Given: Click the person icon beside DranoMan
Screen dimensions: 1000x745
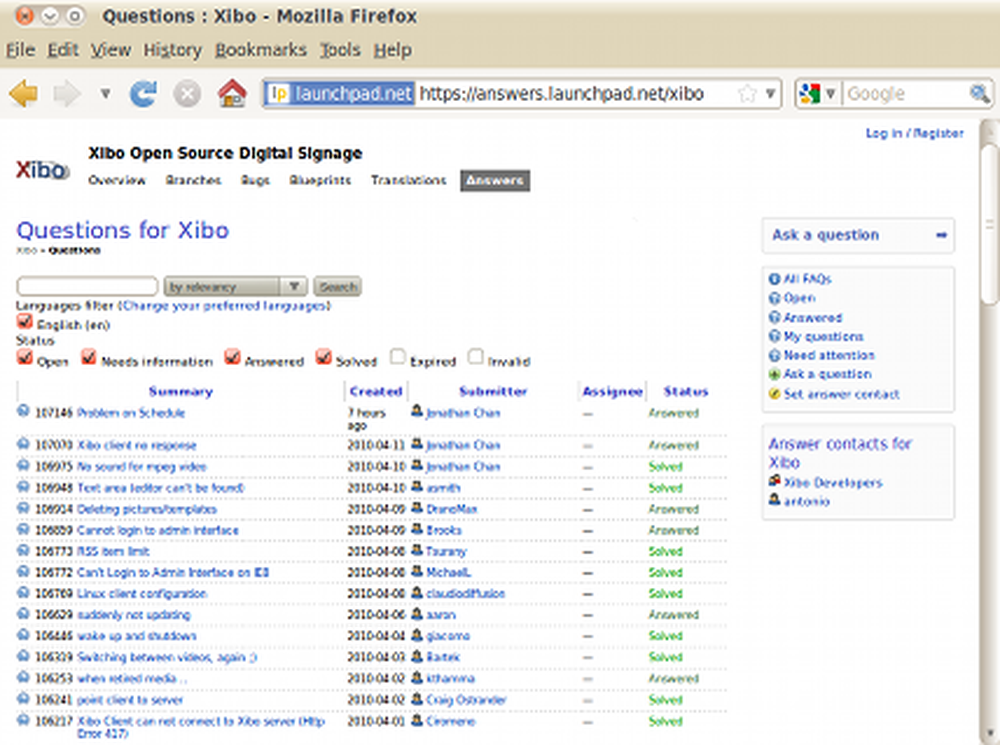Looking at the screenshot, I should coord(417,508).
